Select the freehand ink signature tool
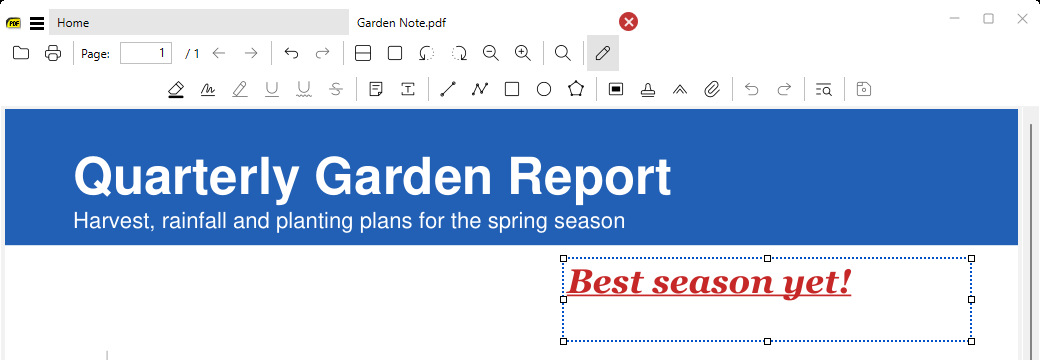 pyautogui.click(x=208, y=90)
